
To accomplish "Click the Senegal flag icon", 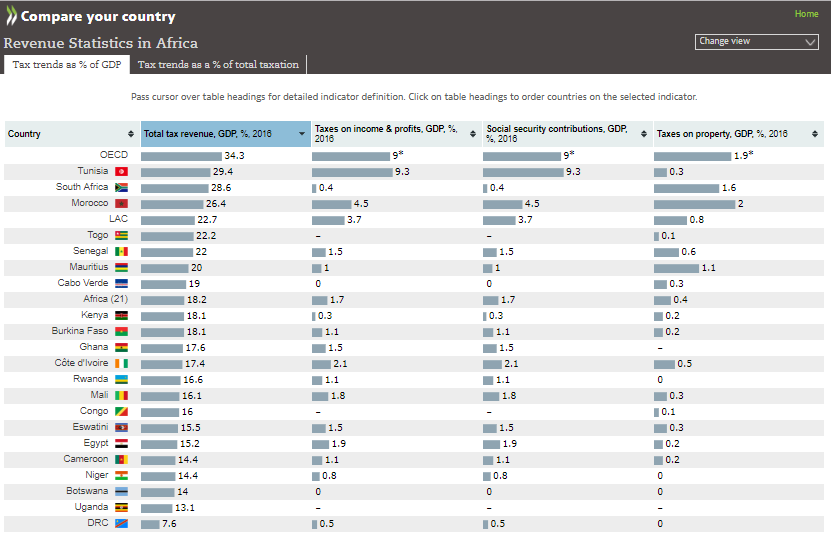I will tap(121, 252).
